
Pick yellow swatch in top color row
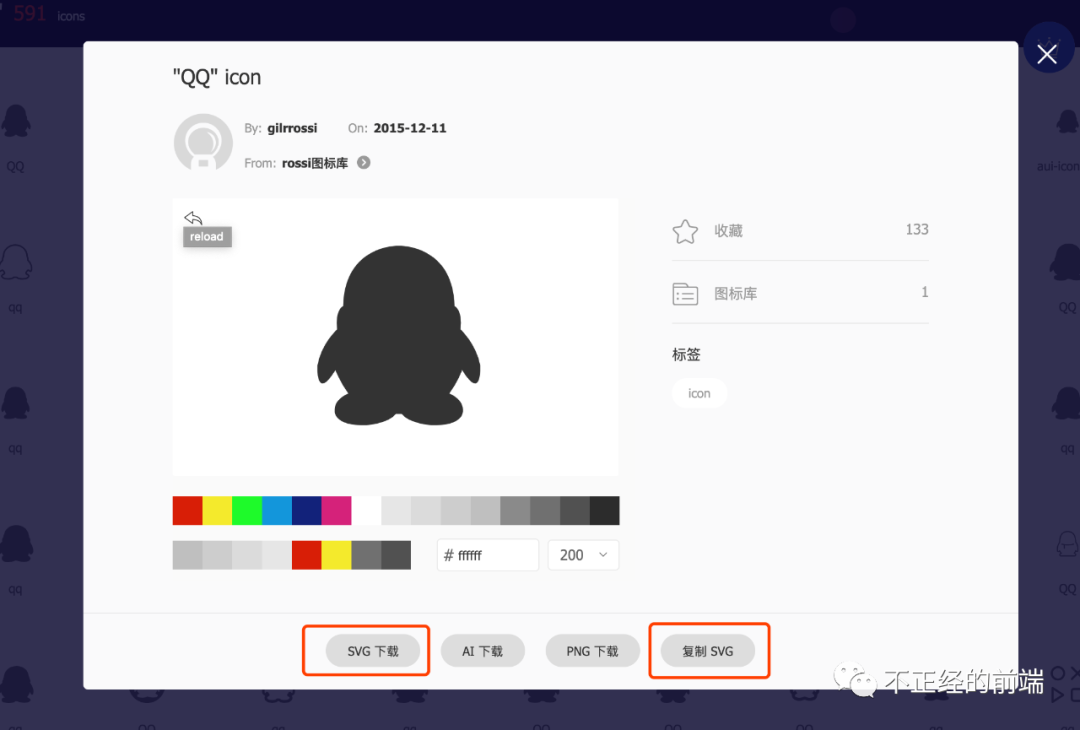coord(217,510)
